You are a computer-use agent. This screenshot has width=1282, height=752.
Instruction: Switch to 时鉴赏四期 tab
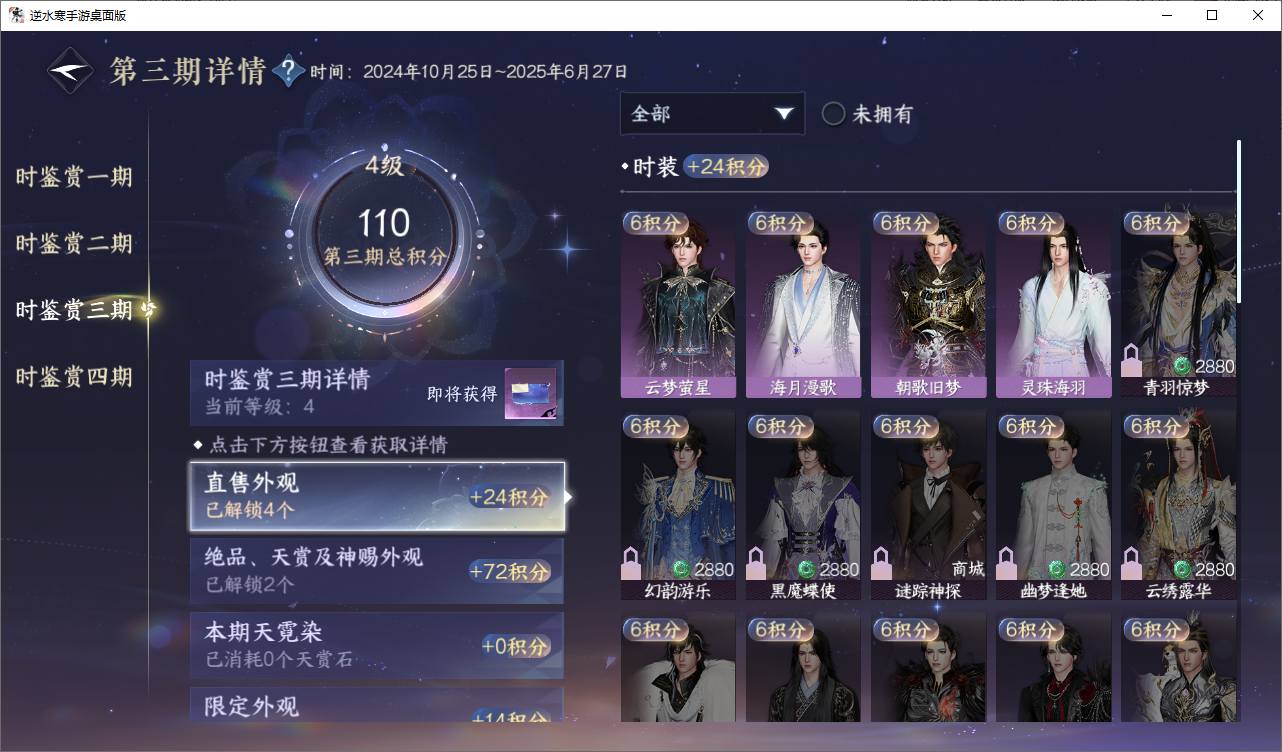click(74, 377)
